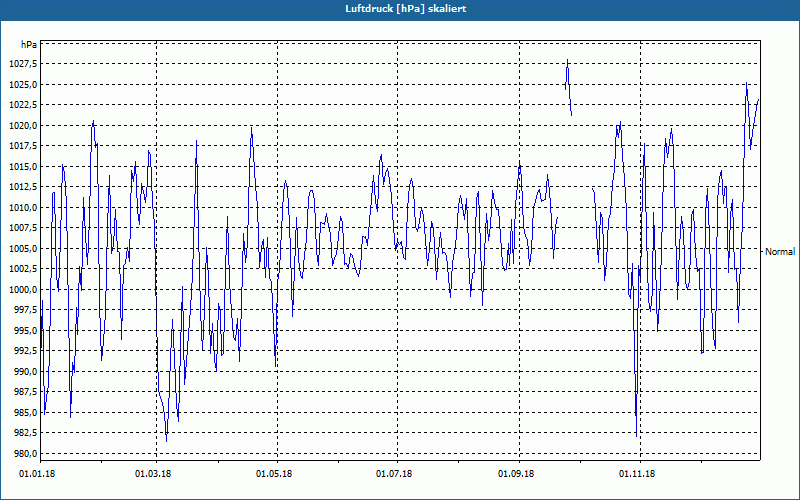The width and height of the screenshot is (800, 500).
Task: Click the 1022,5 axis value
Action: [x=22, y=105]
